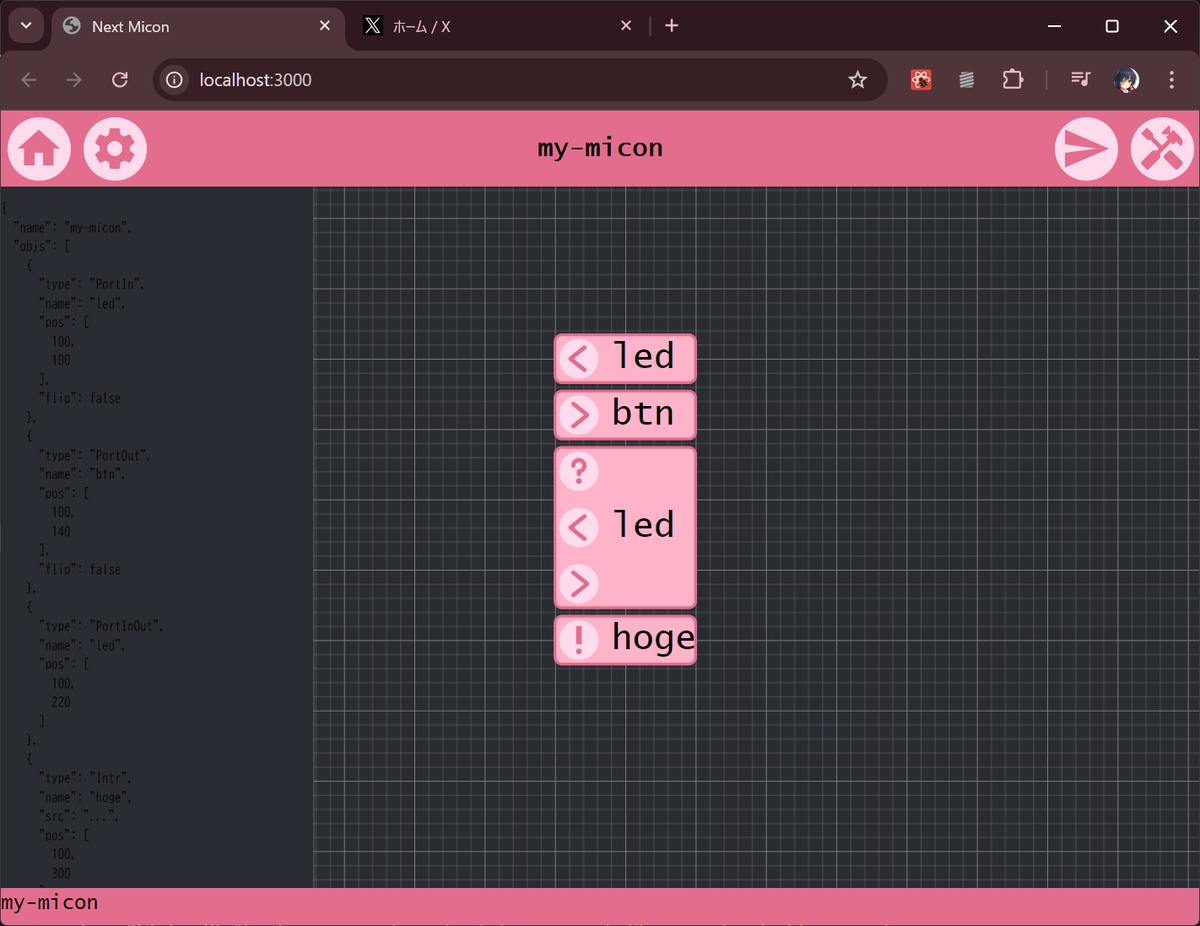
Task: Click the left-arrow icon beside led in the tall block
Action: (578, 527)
